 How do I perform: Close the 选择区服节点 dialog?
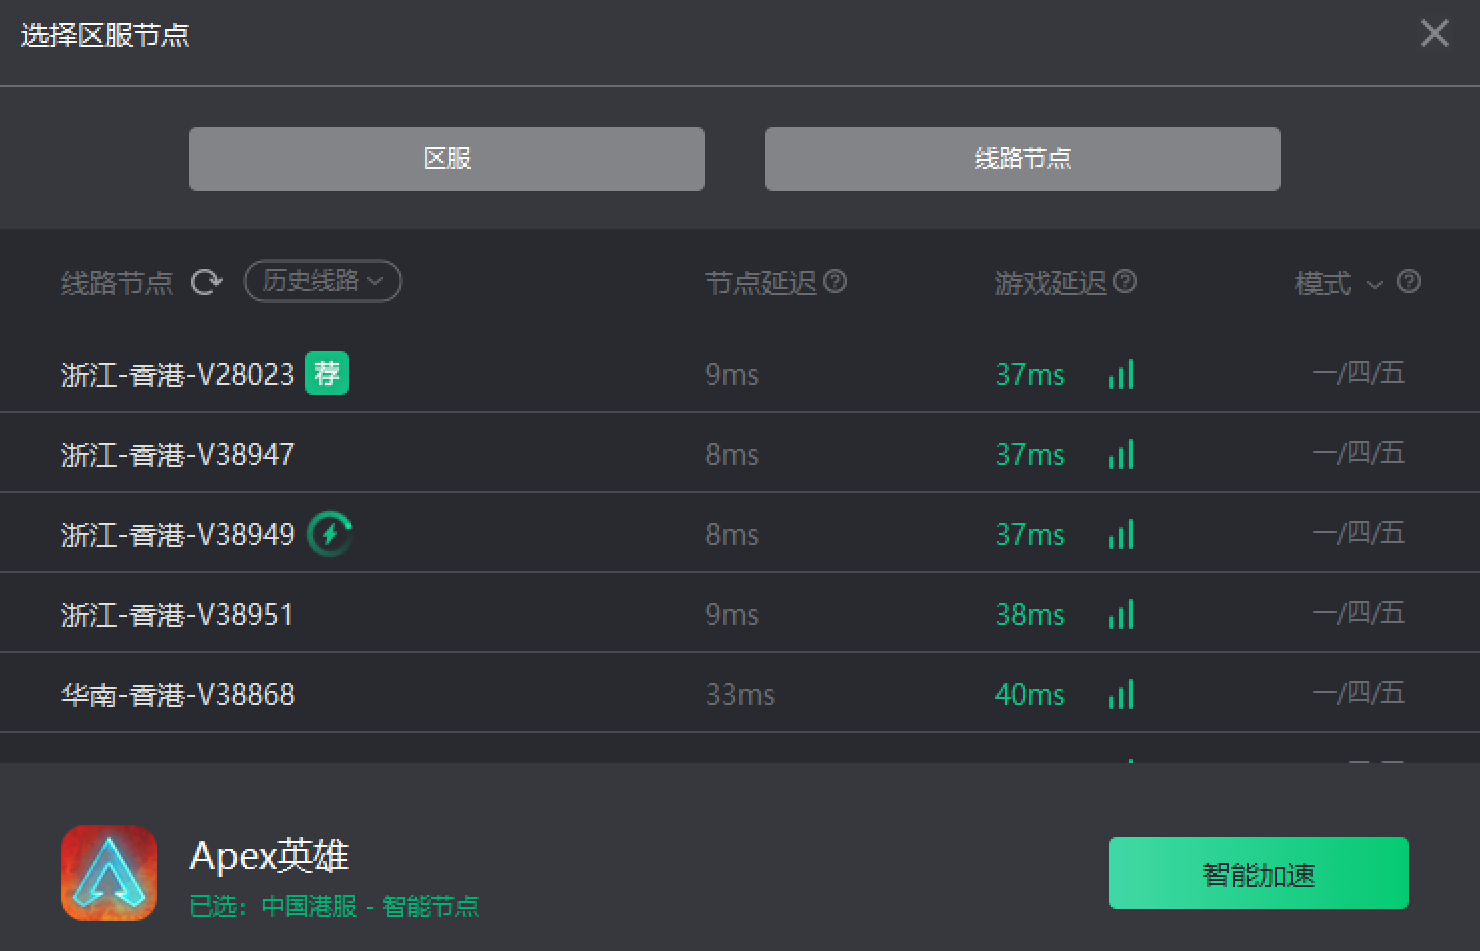pyautogui.click(x=1434, y=34)
